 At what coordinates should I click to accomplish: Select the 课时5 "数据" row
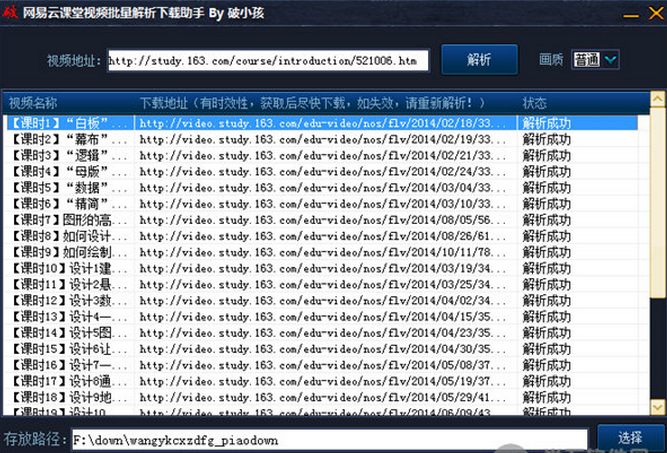(x=68, y=188)
